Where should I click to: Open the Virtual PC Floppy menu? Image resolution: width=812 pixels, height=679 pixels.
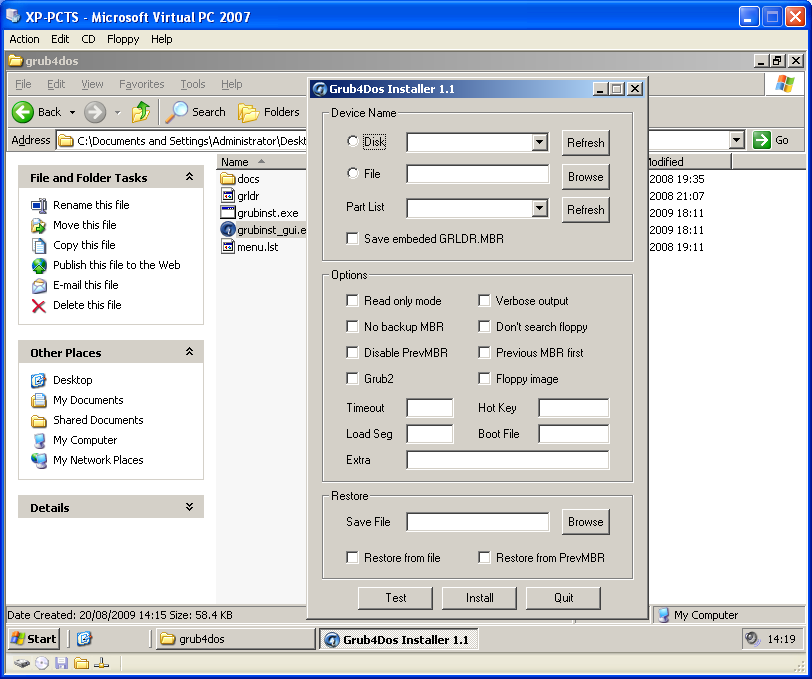123,39
